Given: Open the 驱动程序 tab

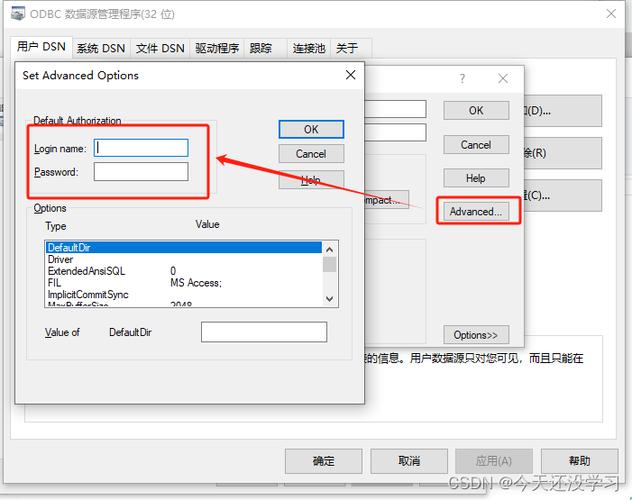Looking at the screenshot, I should coord(217,48).
